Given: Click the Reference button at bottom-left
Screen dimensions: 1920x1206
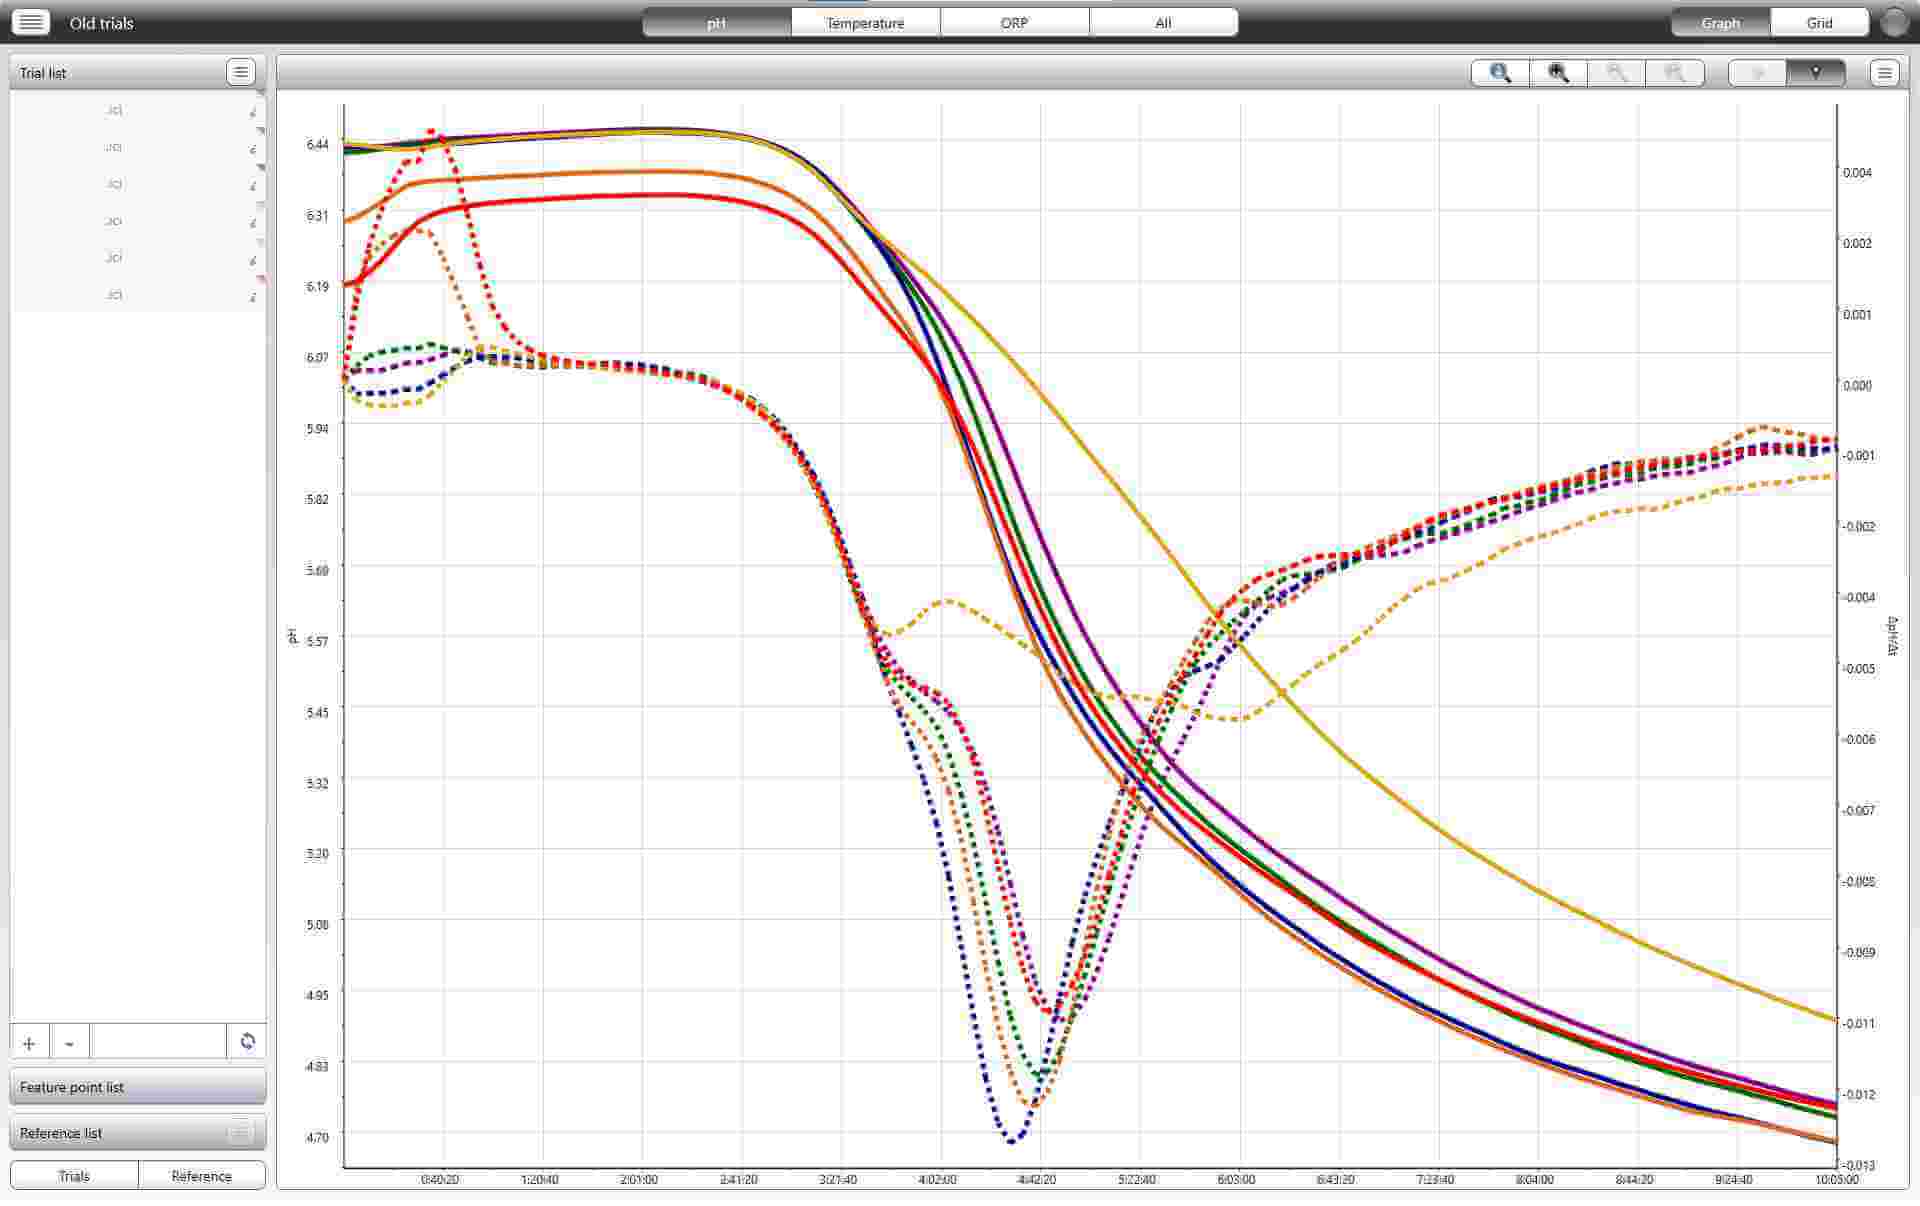Looking at the screenshot, I should point(201,1176).
